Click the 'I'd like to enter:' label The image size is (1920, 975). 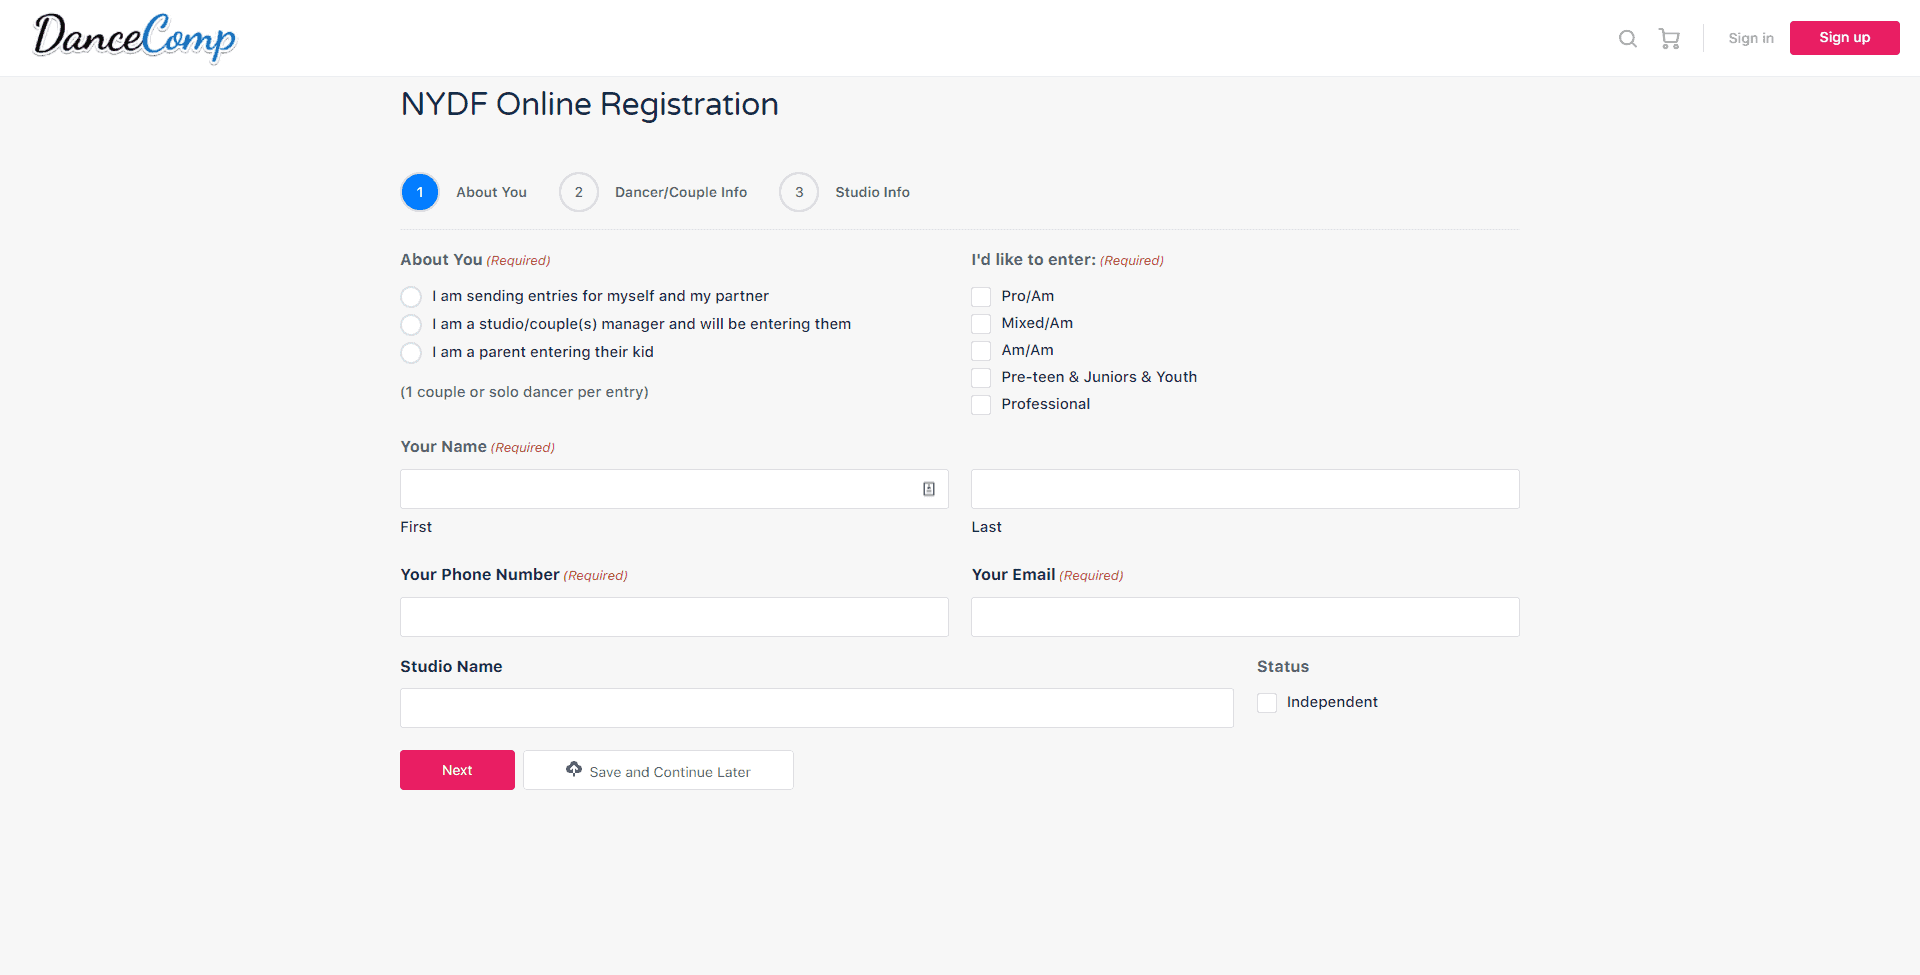tap(1033, 260)
